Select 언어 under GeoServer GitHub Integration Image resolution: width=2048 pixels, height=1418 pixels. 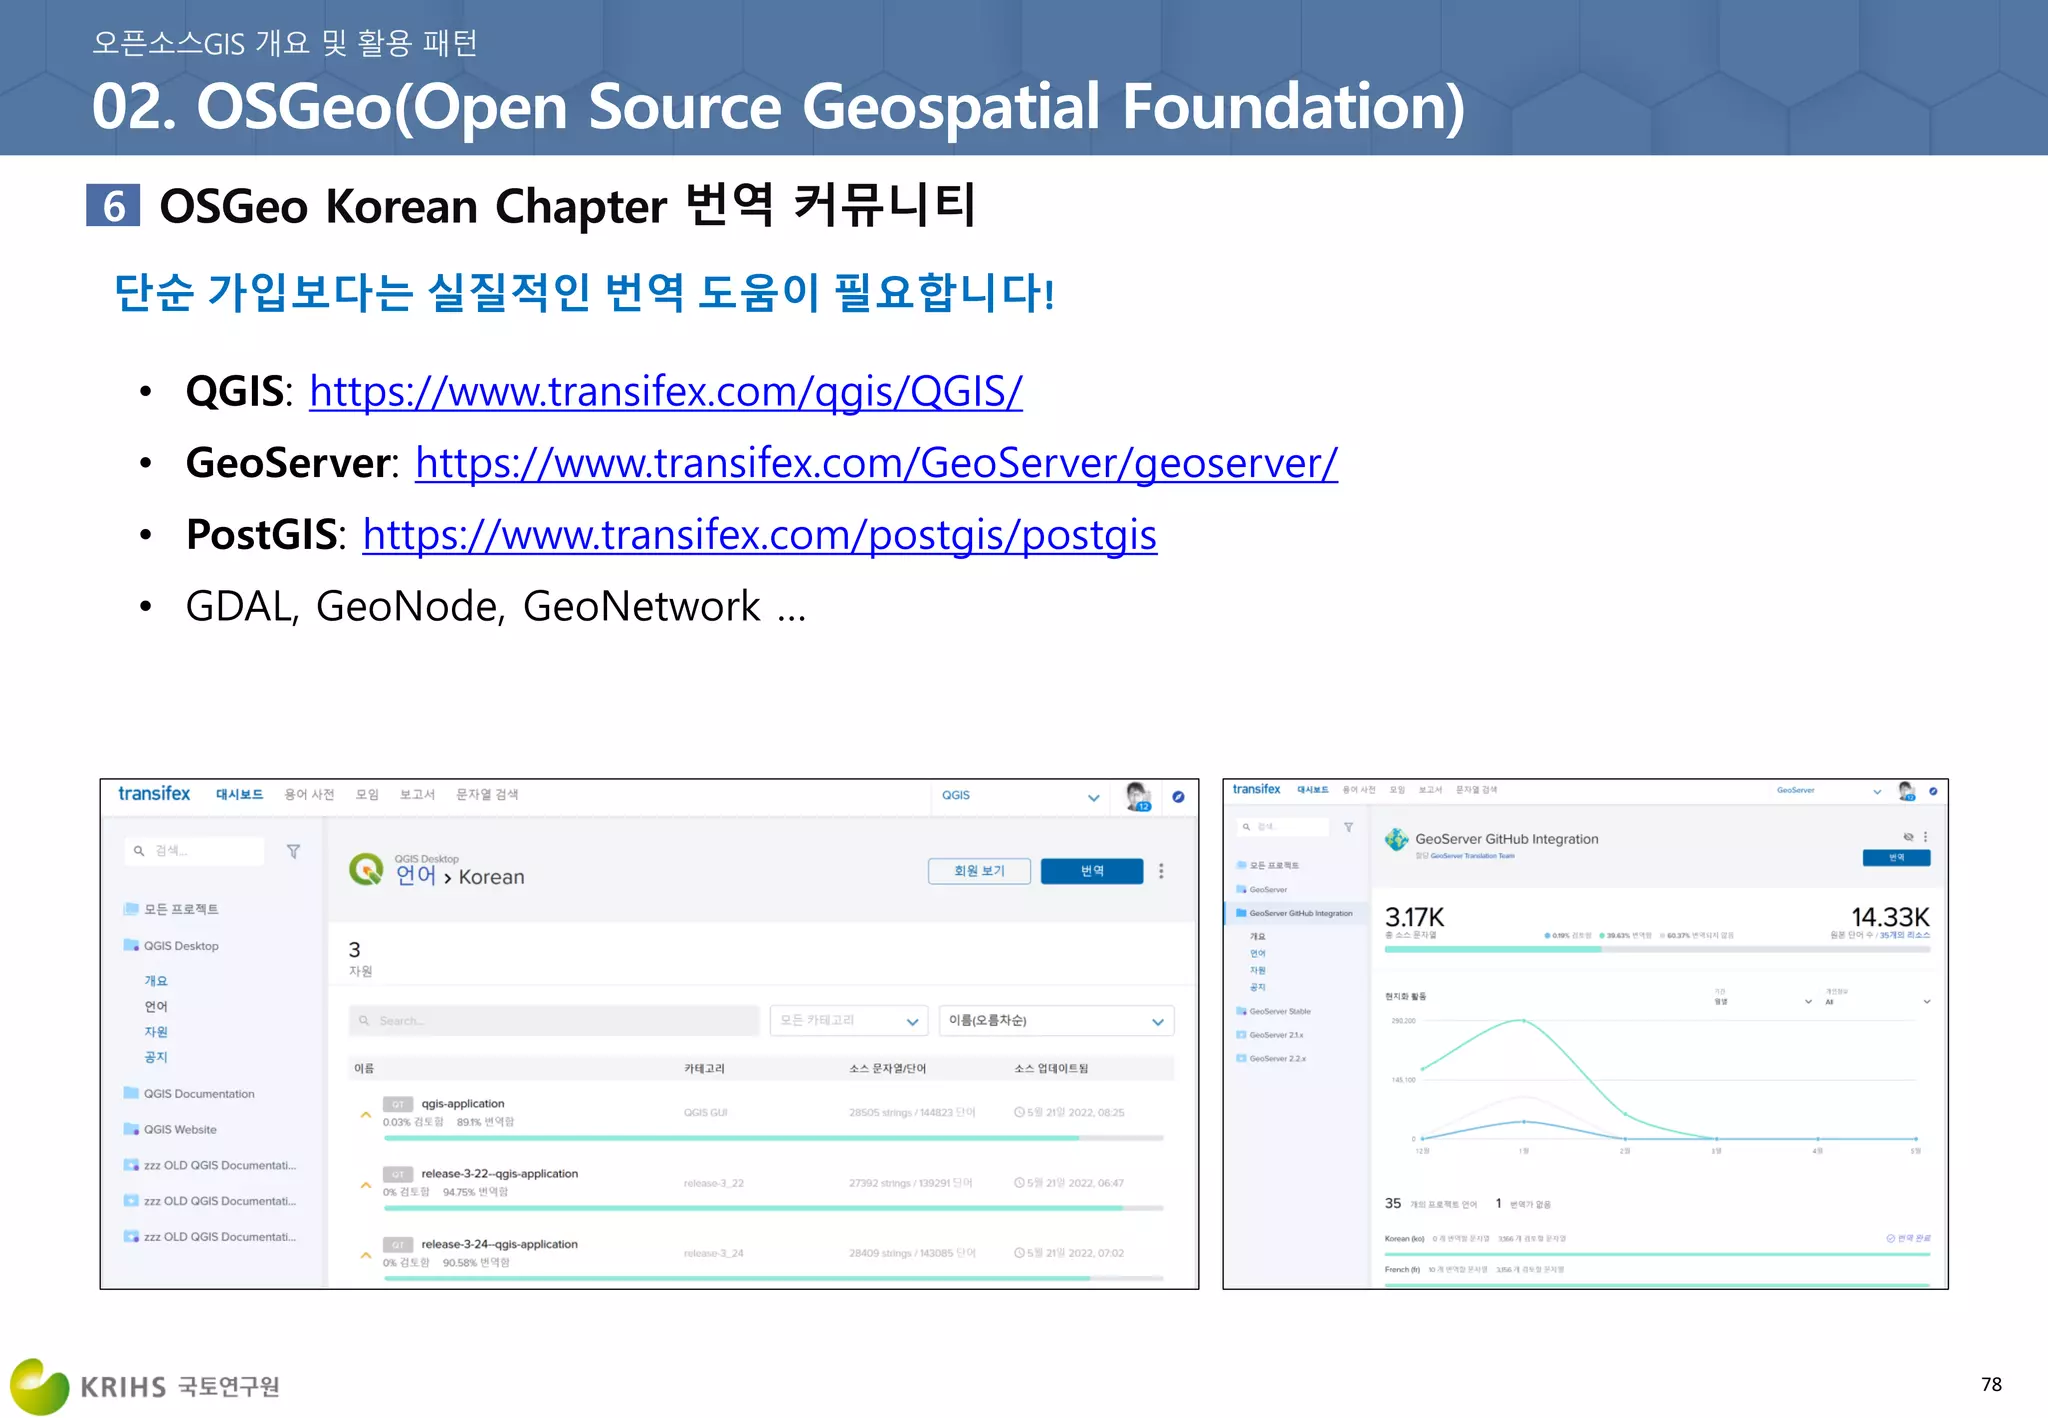pyautogui.click(x=1258, y=953)
